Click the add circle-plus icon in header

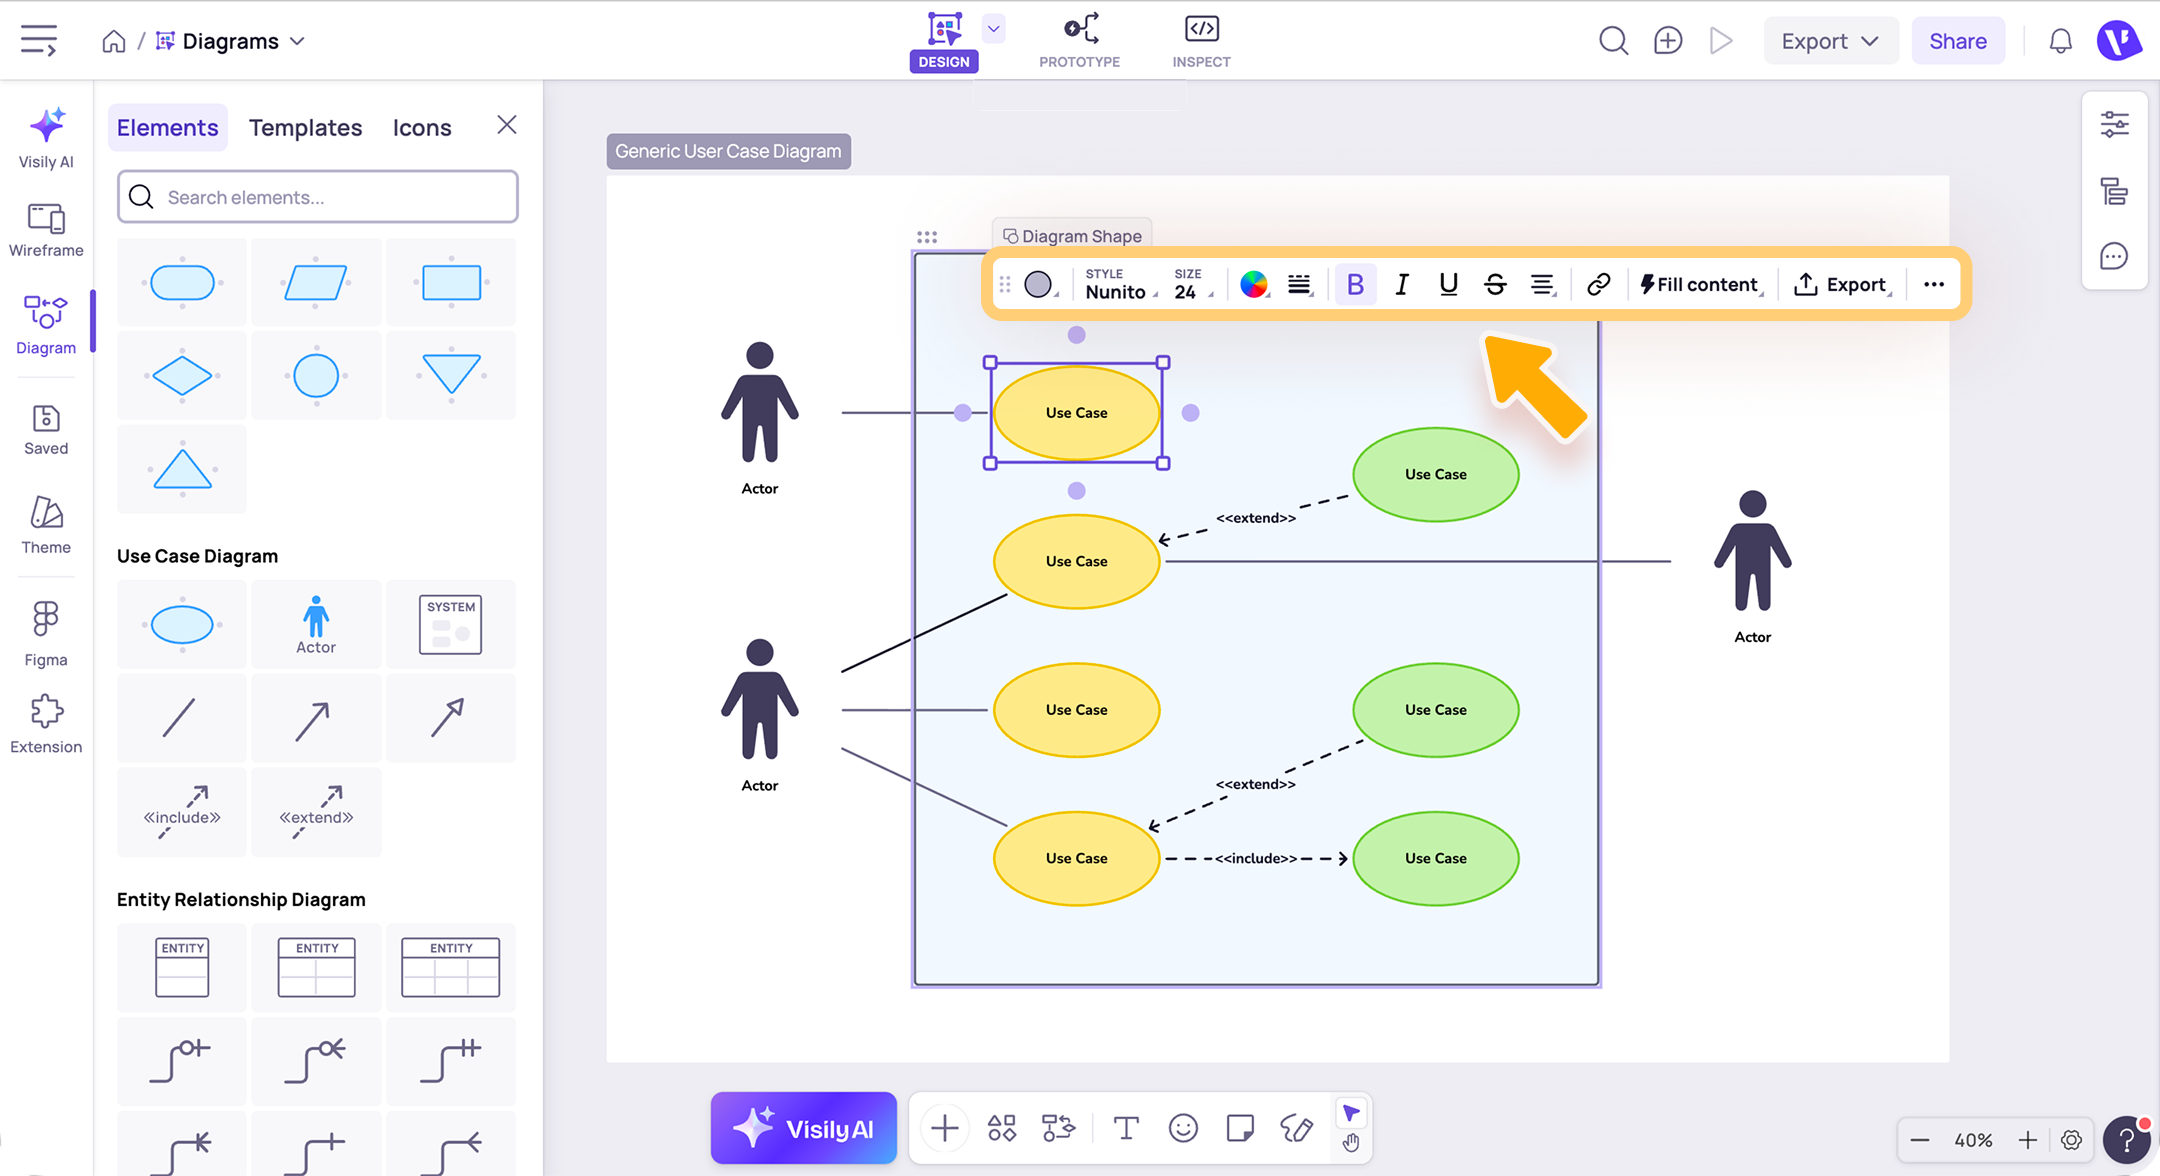coord(1668,41)
